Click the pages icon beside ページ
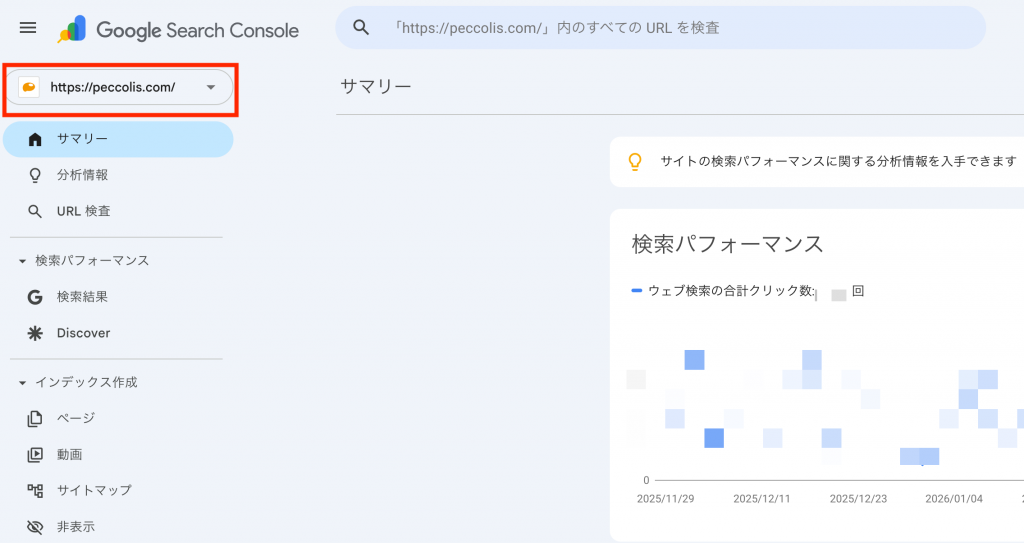 tap(36, 418)
